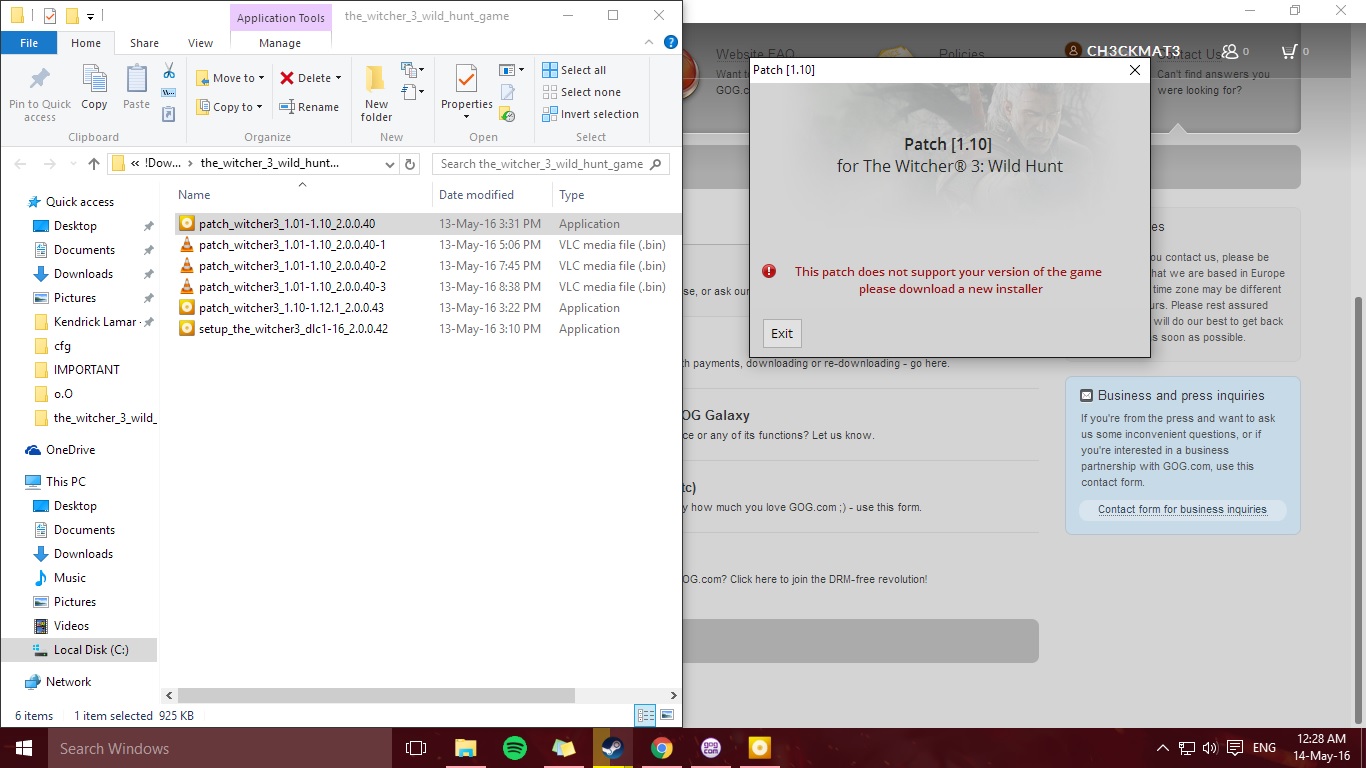Image resolution: width=1366 pixels, height=768 pixels.
Task: Click the Copy path icon in Clipboard group
Action: pos(169,93)
